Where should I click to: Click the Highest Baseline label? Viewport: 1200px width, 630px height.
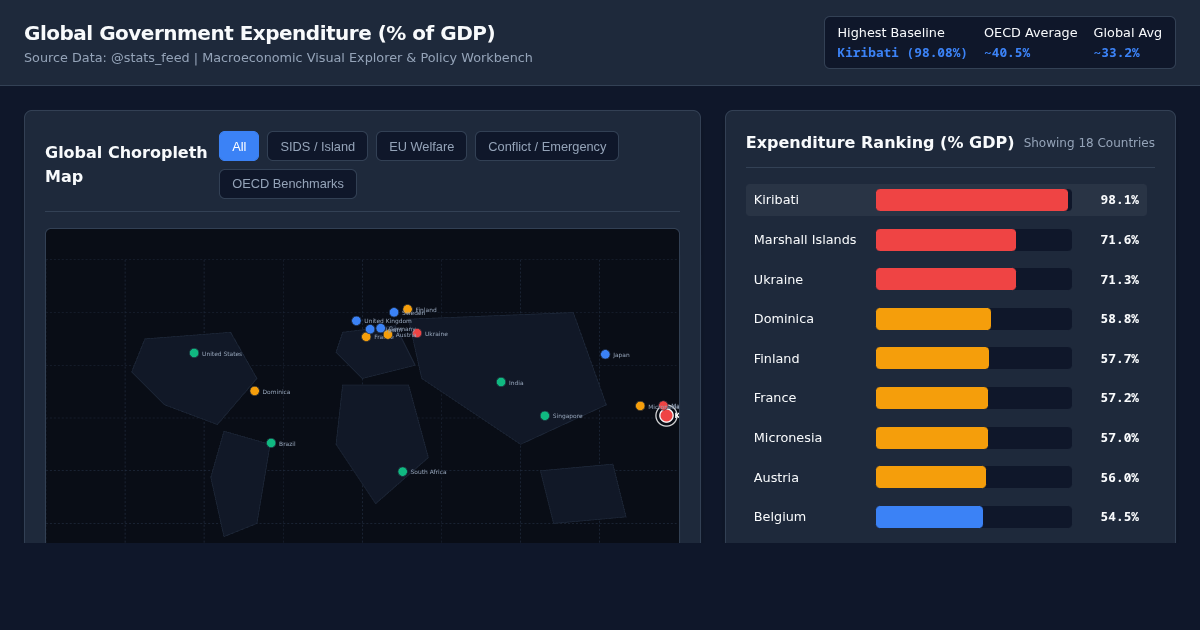891,32
